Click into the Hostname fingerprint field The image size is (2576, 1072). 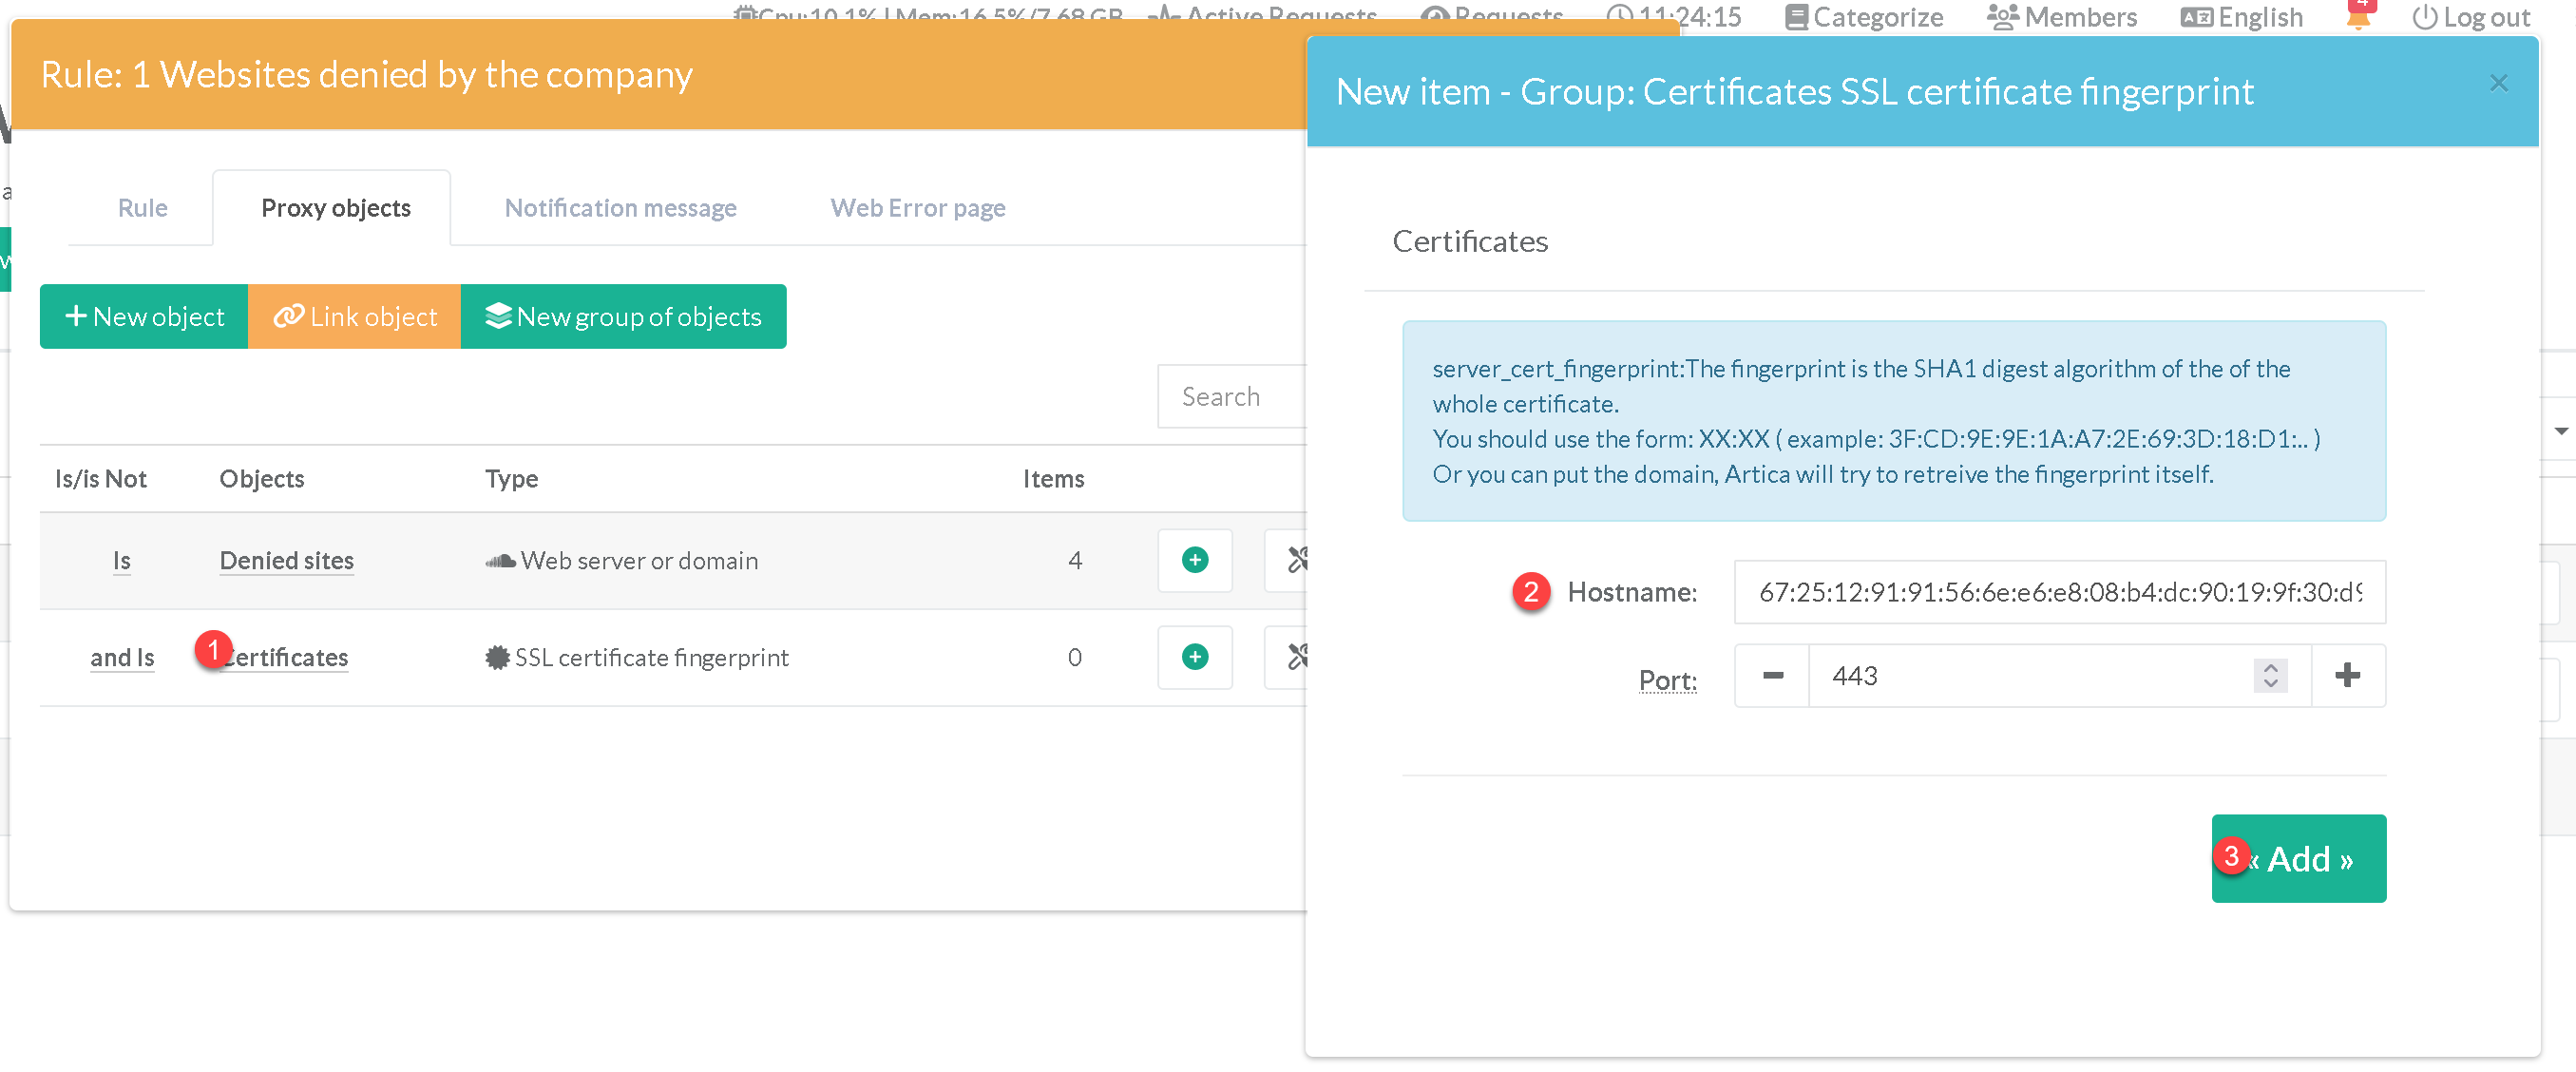pyautogui.click(x=2059, y=592)
